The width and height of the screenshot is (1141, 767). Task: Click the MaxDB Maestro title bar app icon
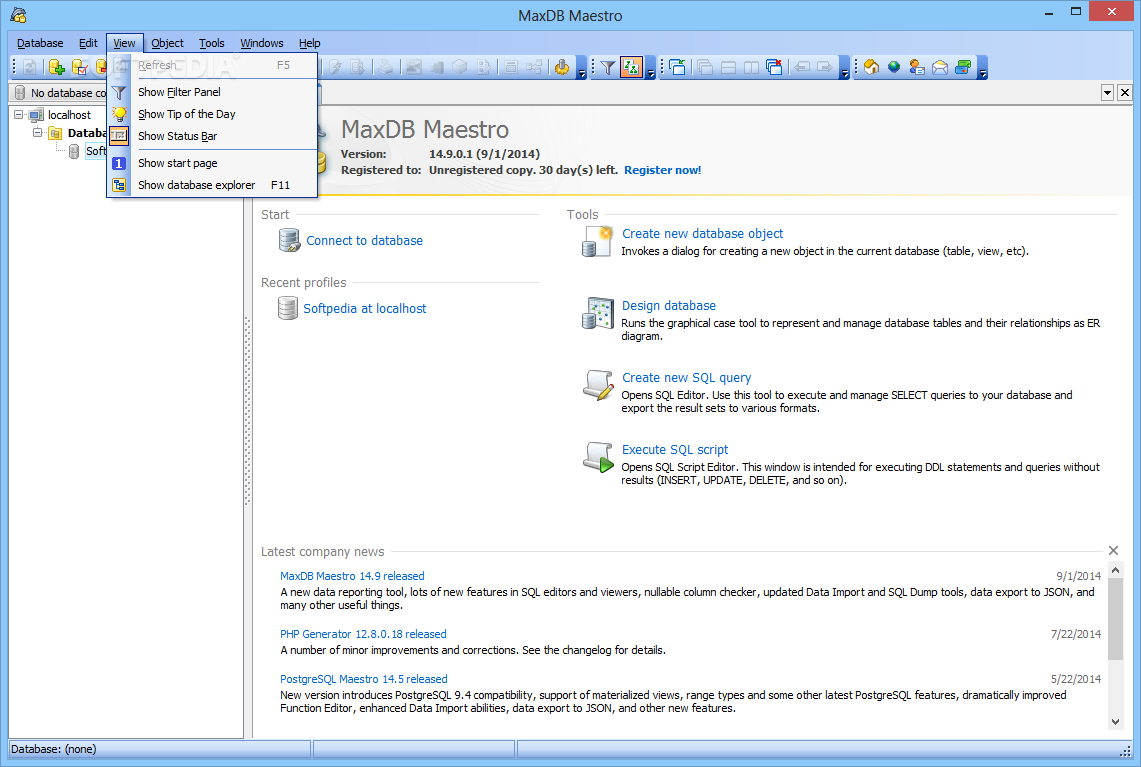[19, 15]
